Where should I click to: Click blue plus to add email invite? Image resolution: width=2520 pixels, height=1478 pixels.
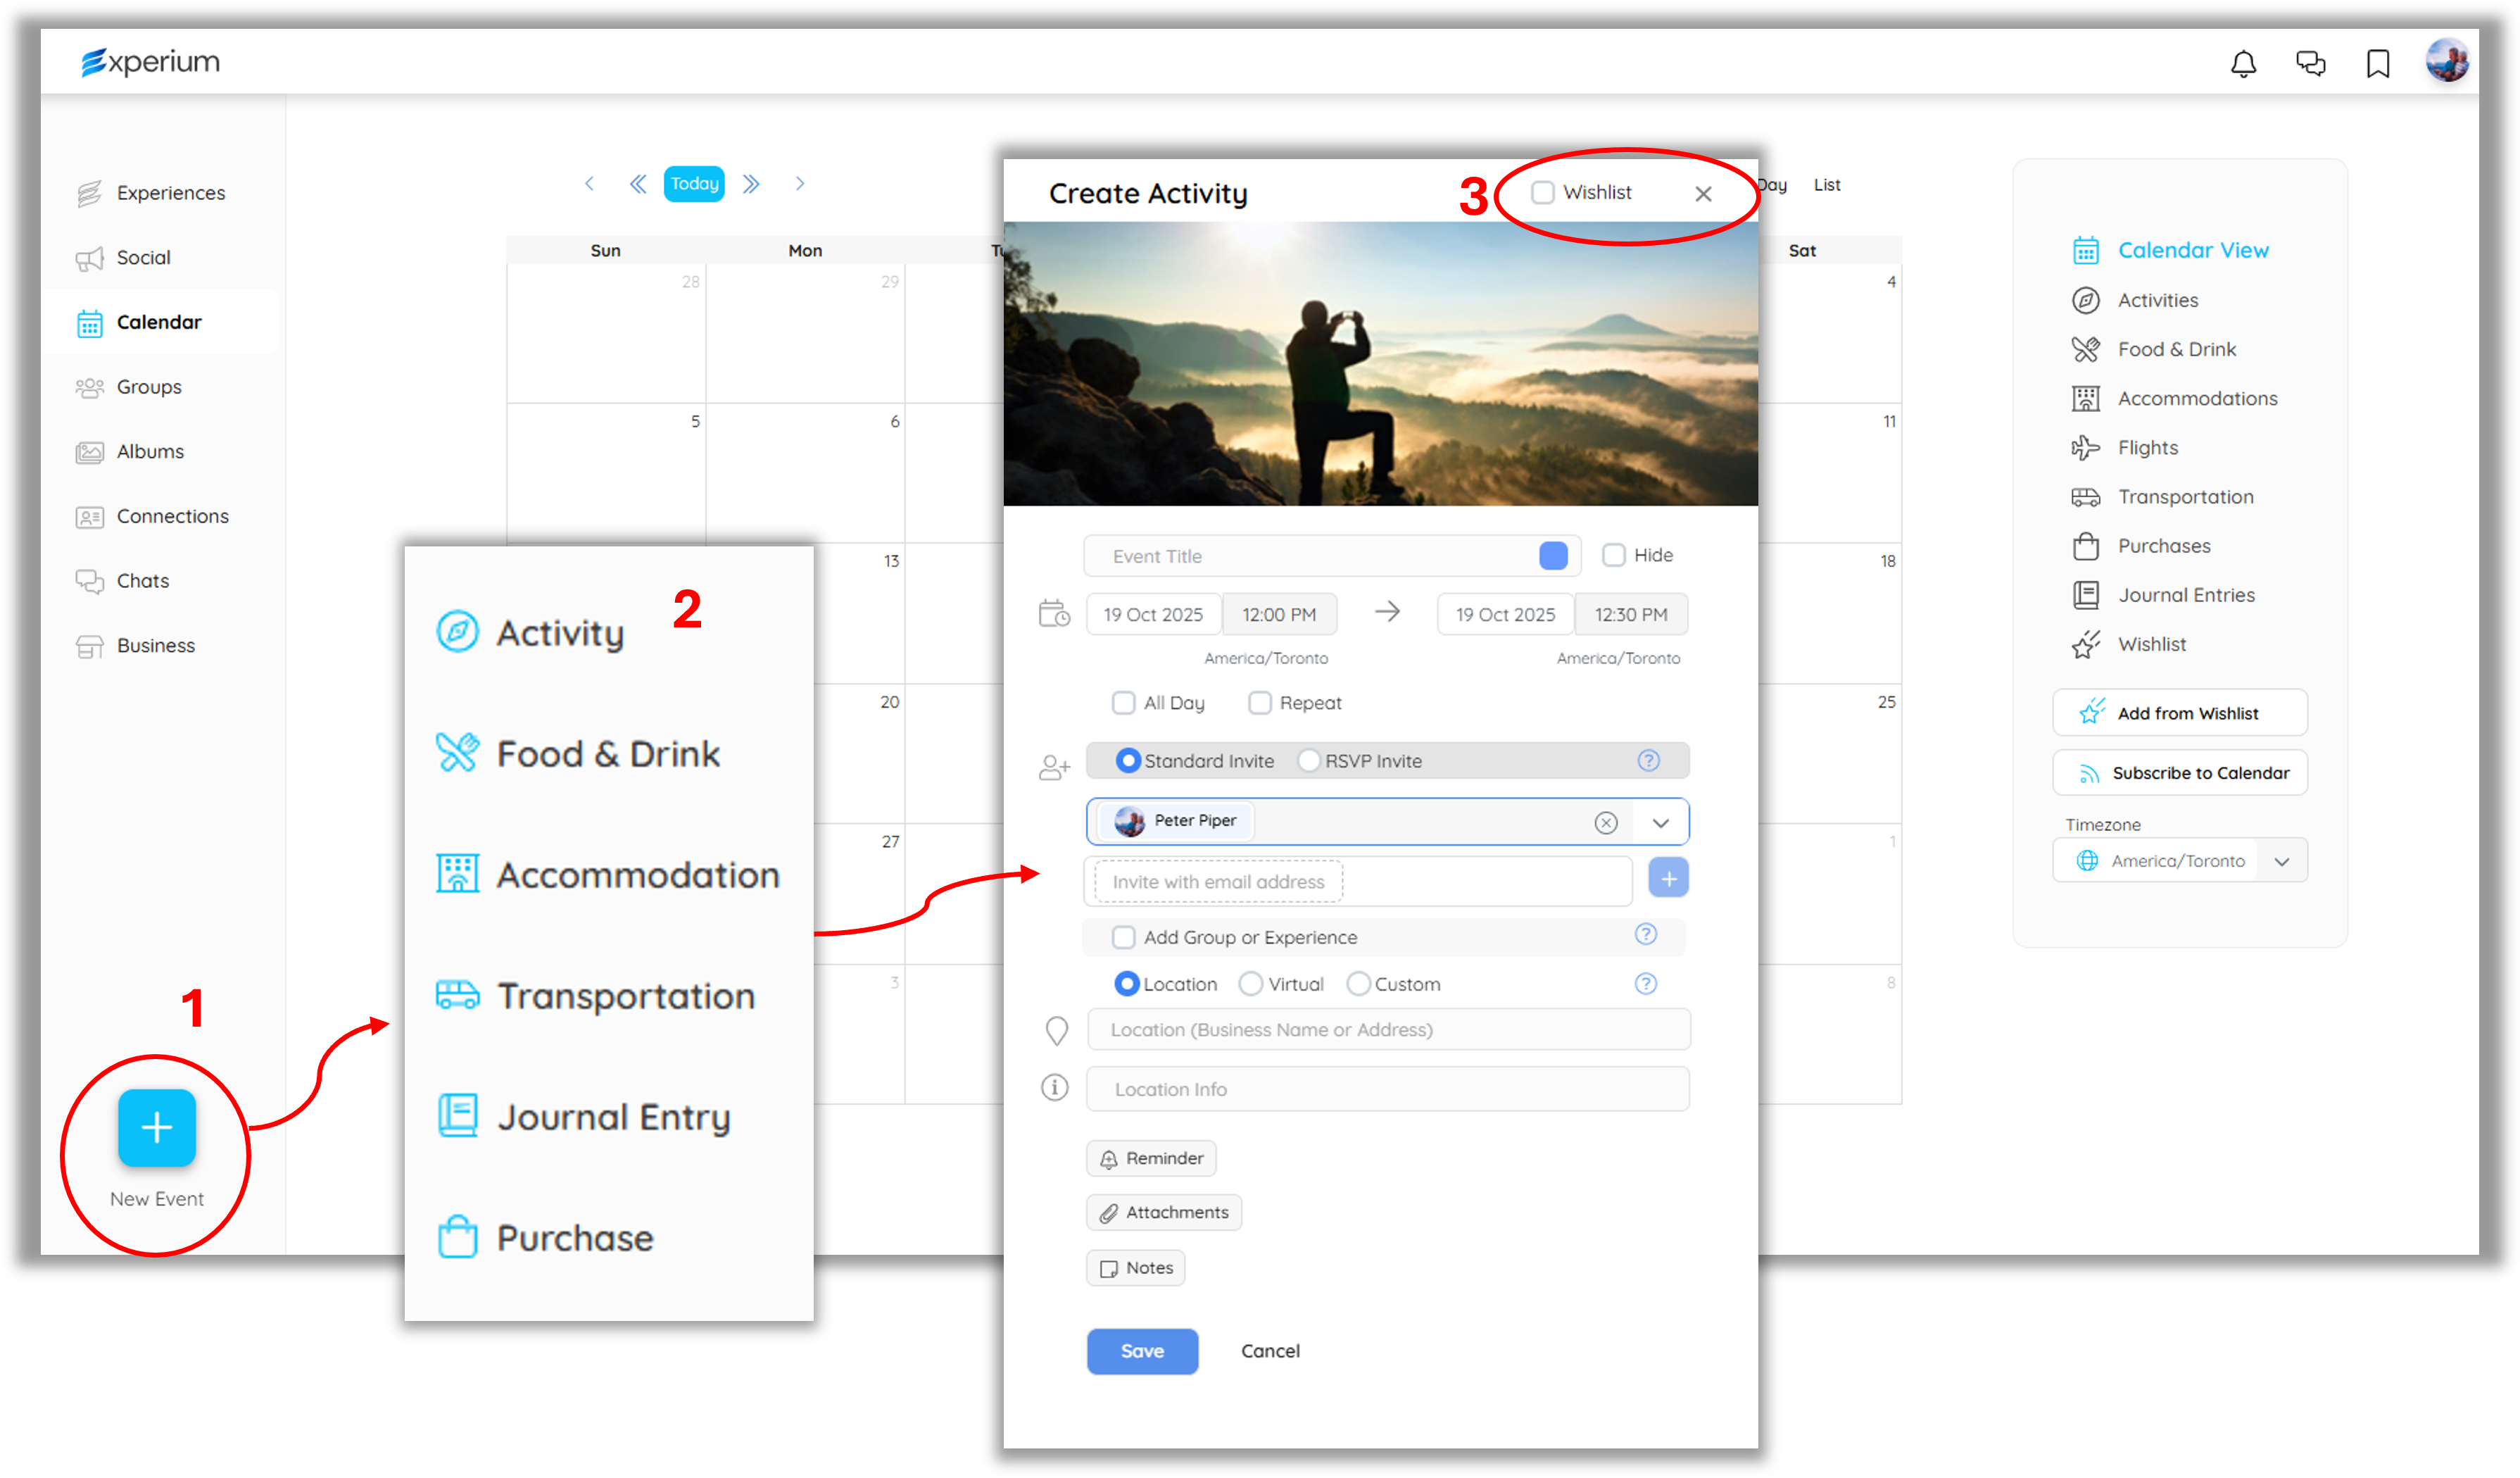point(1668,878)
